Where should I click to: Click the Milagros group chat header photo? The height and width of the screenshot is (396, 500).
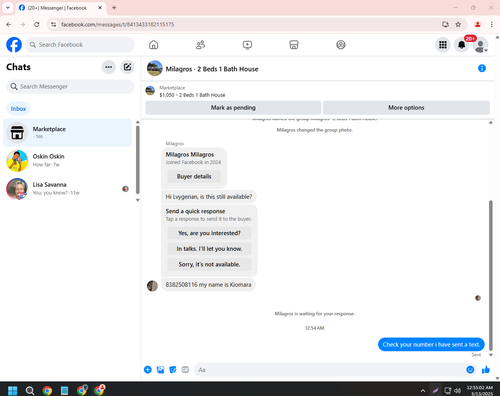tap(155, 68)
